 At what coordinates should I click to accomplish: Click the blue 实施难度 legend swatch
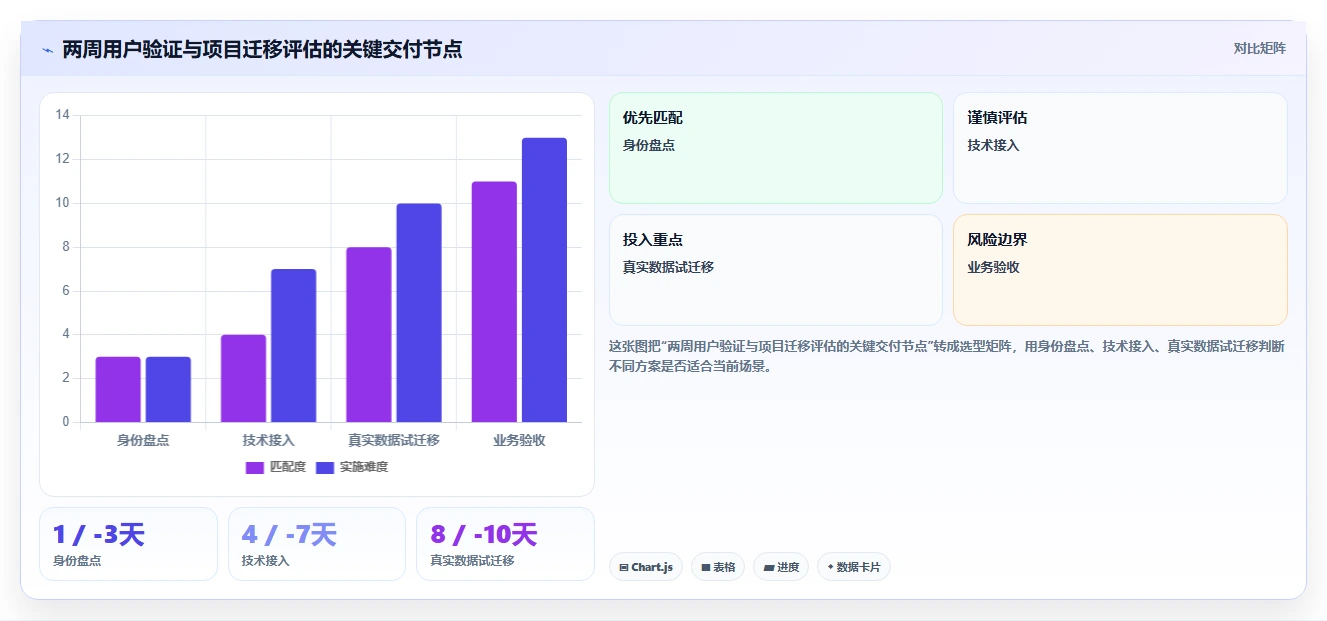325,467
